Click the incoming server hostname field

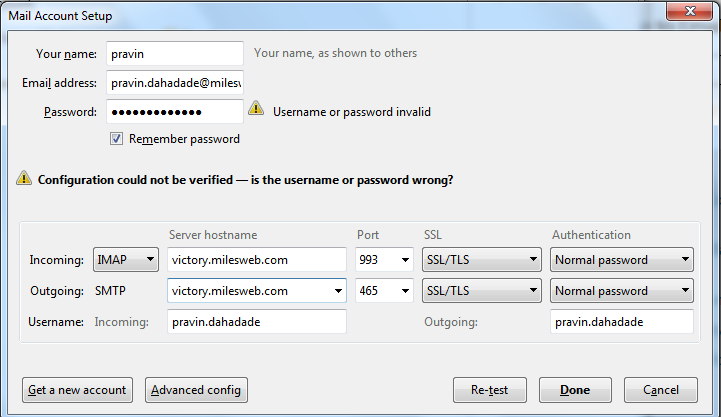(257, 260)
